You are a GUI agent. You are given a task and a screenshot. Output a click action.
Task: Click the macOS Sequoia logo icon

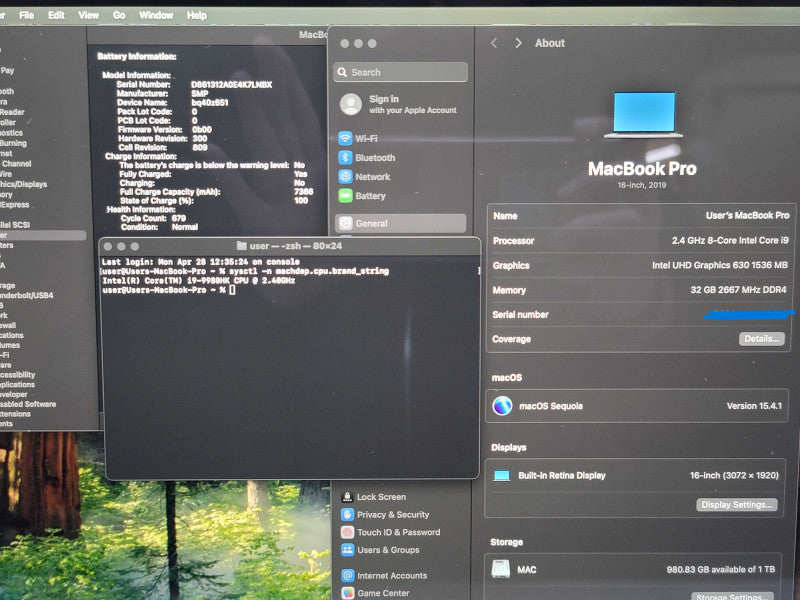503,406
